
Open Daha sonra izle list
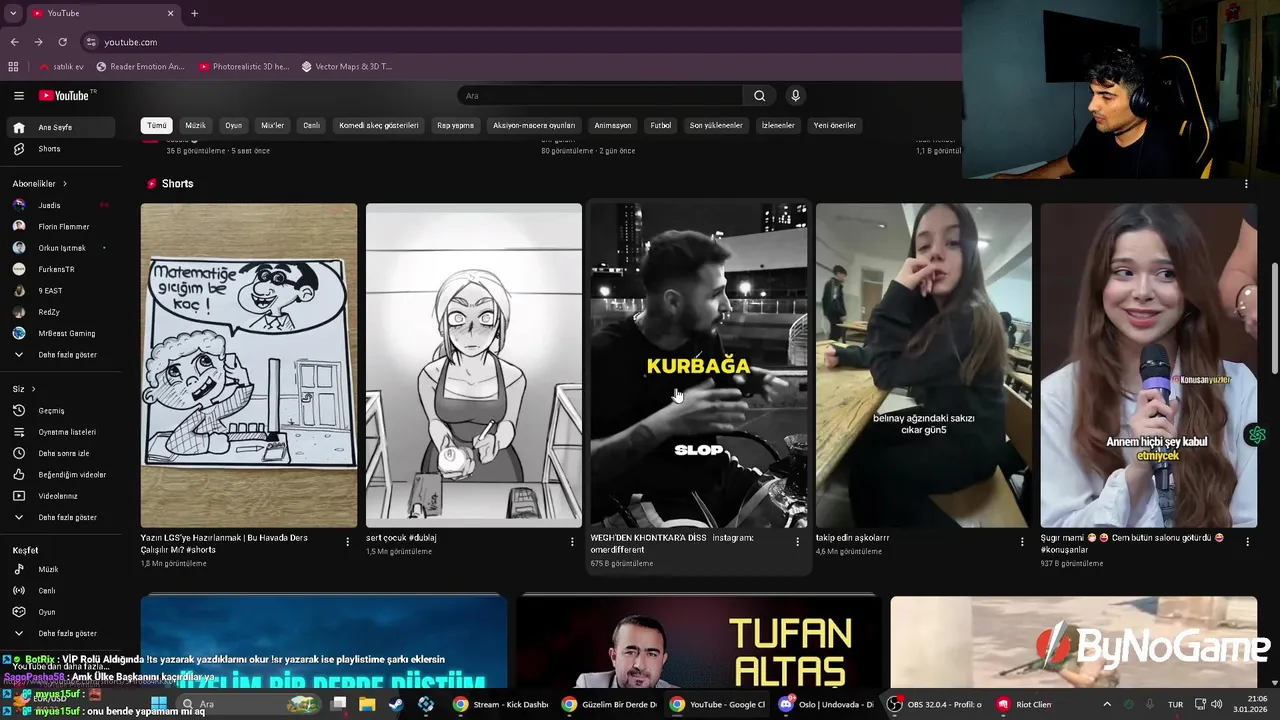[60, 453]
